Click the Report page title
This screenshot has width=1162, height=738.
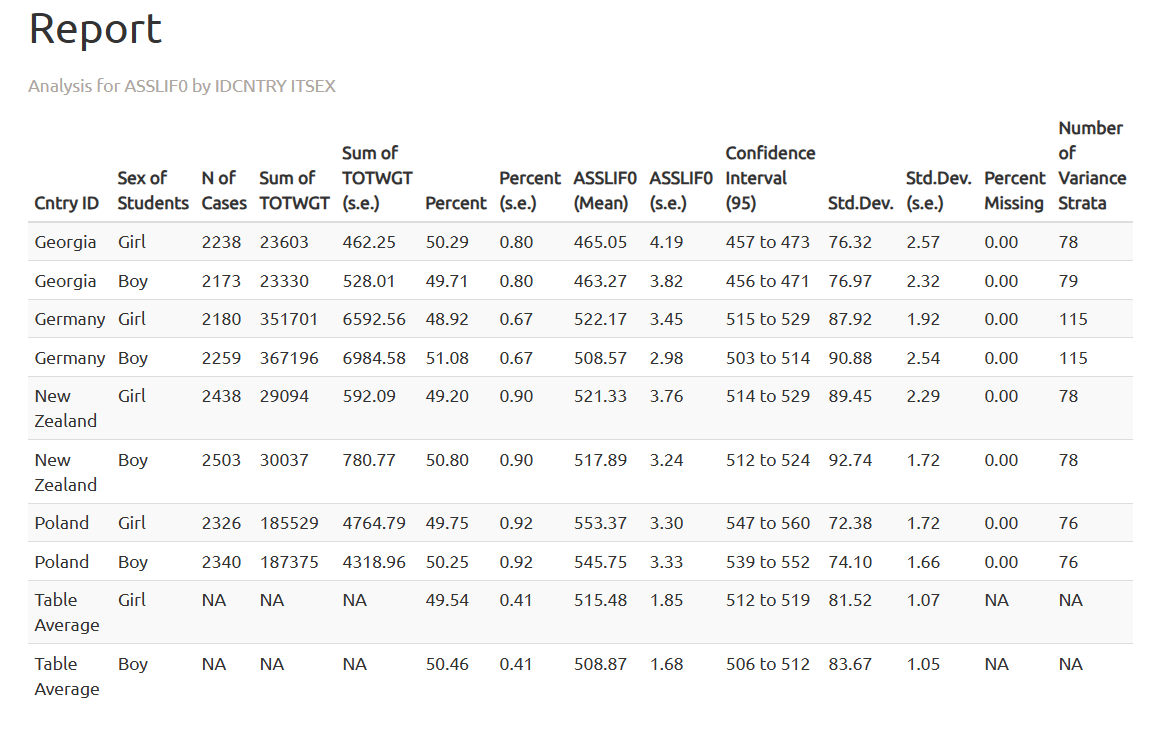[95, 29]
